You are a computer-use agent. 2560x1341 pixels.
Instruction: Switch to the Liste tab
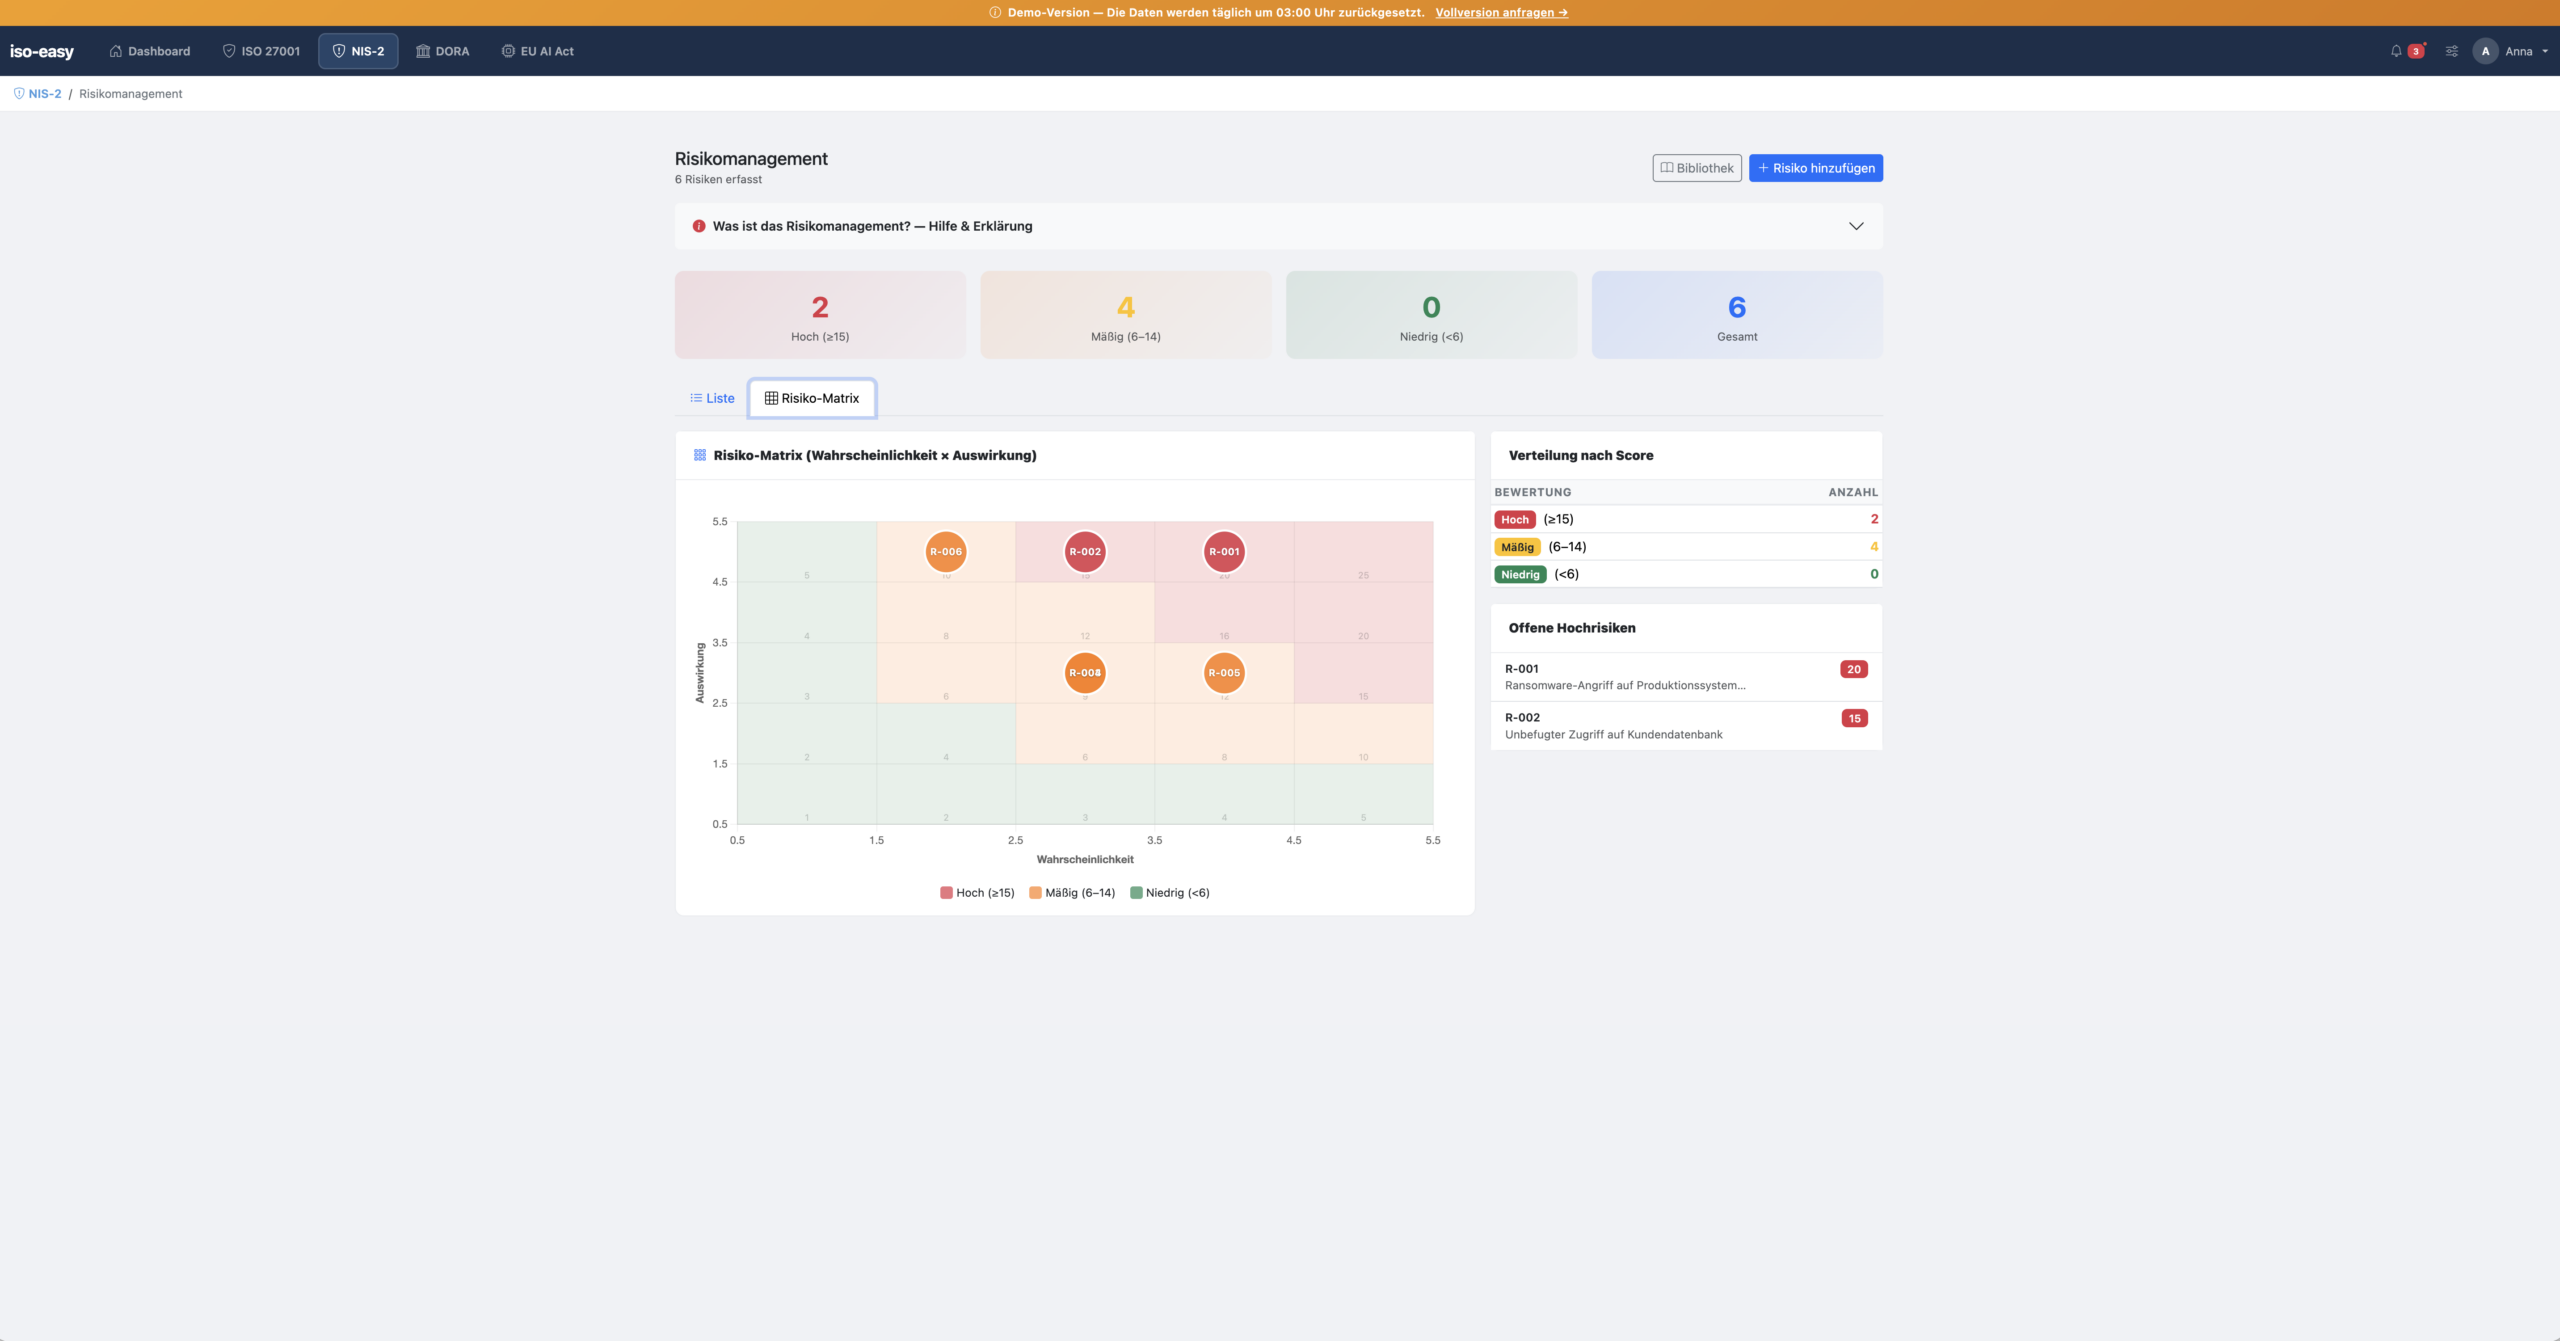(712, 398)
